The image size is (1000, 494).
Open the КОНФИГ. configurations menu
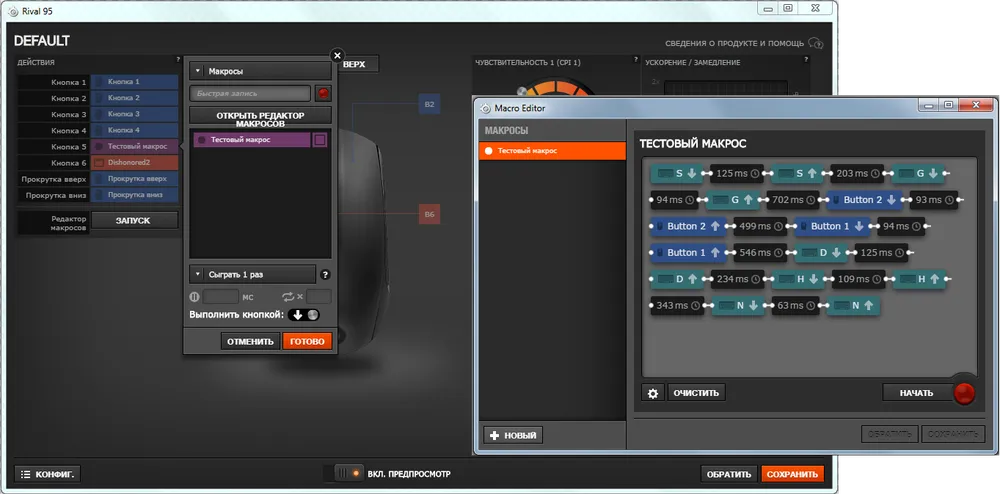tap(48, 474)
